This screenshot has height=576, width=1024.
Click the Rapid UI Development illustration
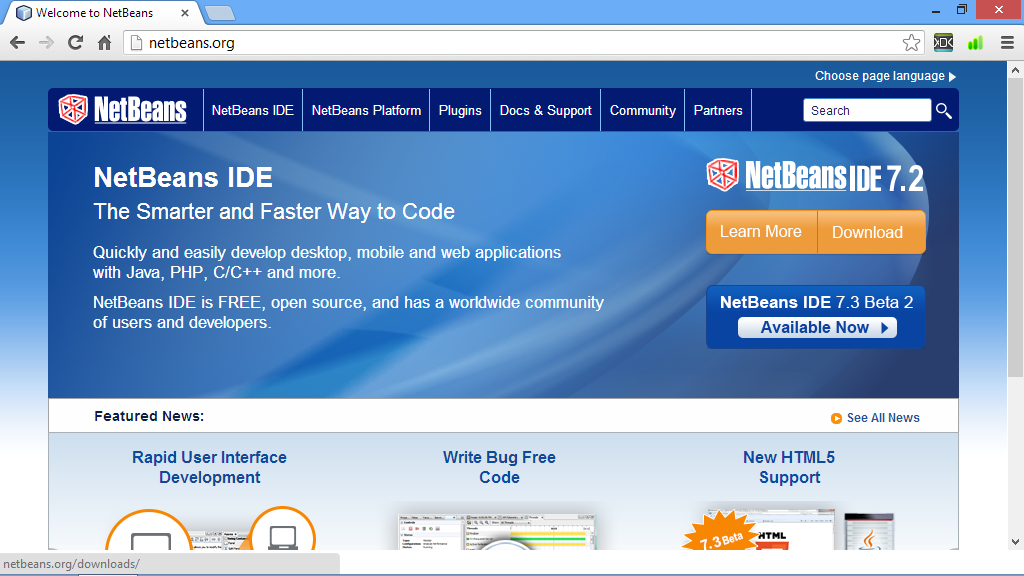(x=210, y=529)
